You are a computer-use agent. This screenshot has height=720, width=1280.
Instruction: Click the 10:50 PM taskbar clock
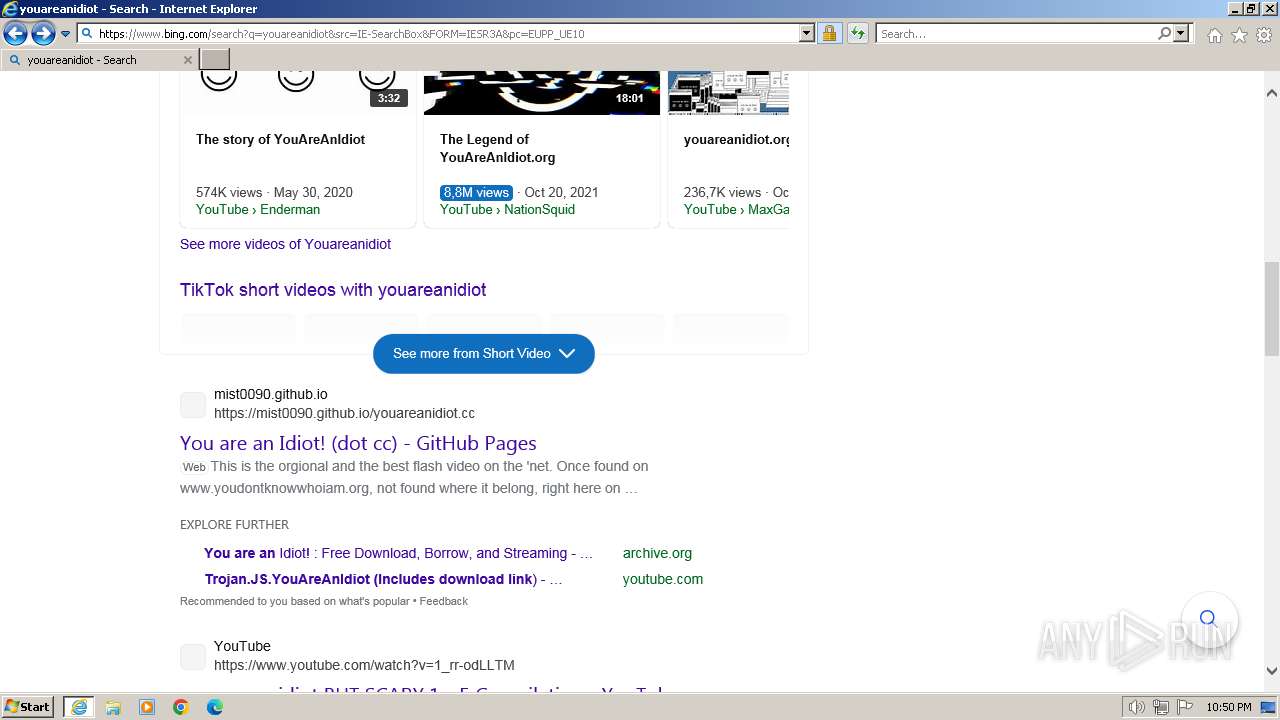coord(1229,707)
